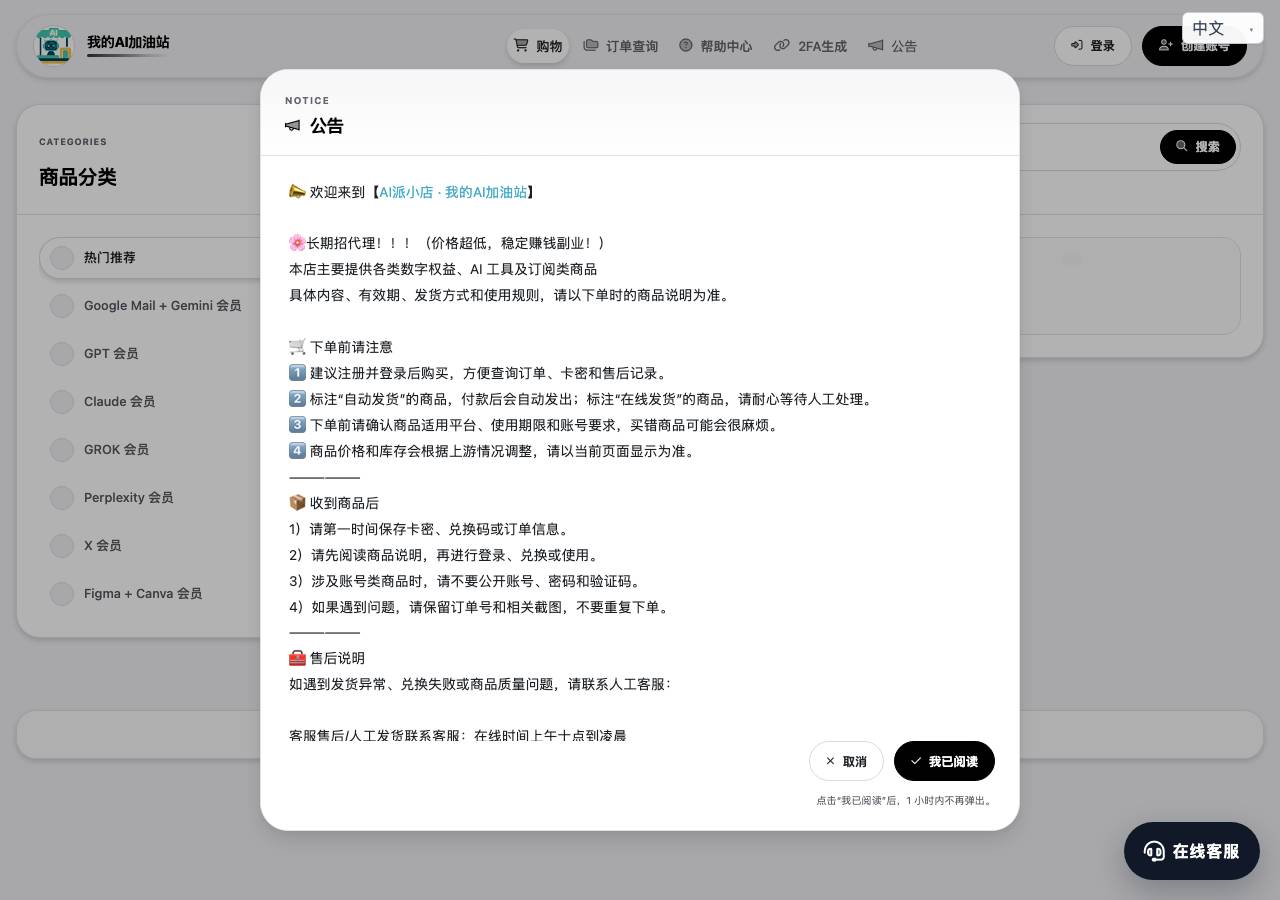Confirm with the 我已阅读 button
The image size is (1280, 900).
[x=944, y=761]
